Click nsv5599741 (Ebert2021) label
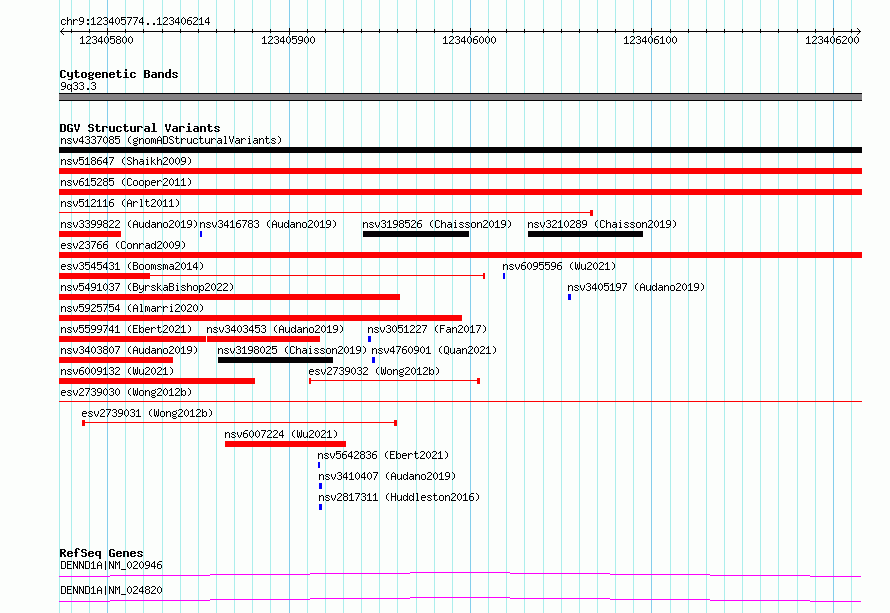 126,329
